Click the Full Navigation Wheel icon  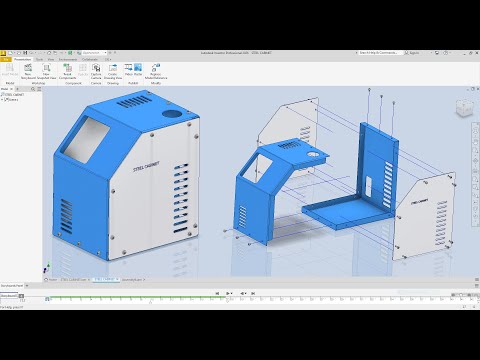click(476, 130)
